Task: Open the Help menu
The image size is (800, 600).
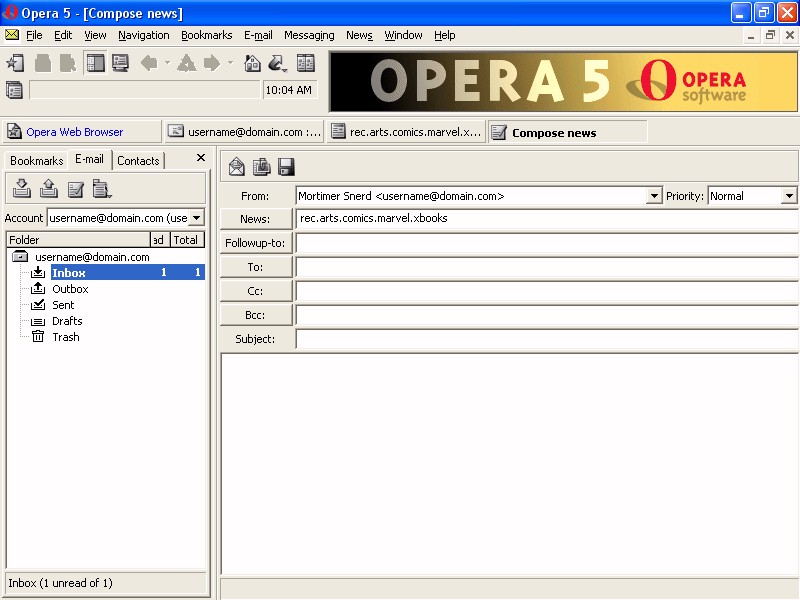Action: (x=445, y=35)
